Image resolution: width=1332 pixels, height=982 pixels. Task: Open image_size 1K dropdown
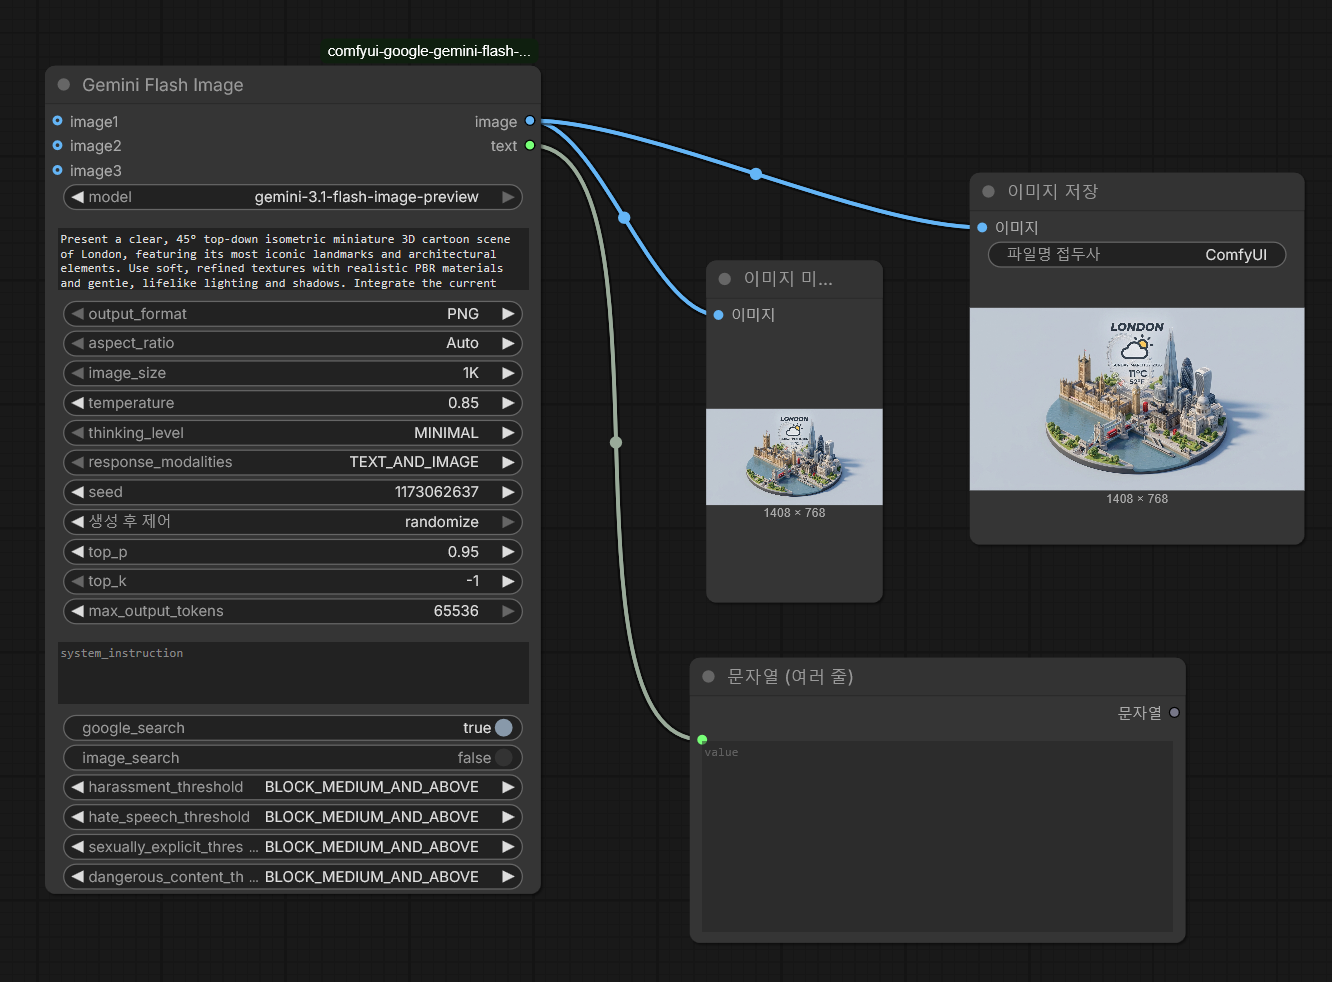coord(293,373)
